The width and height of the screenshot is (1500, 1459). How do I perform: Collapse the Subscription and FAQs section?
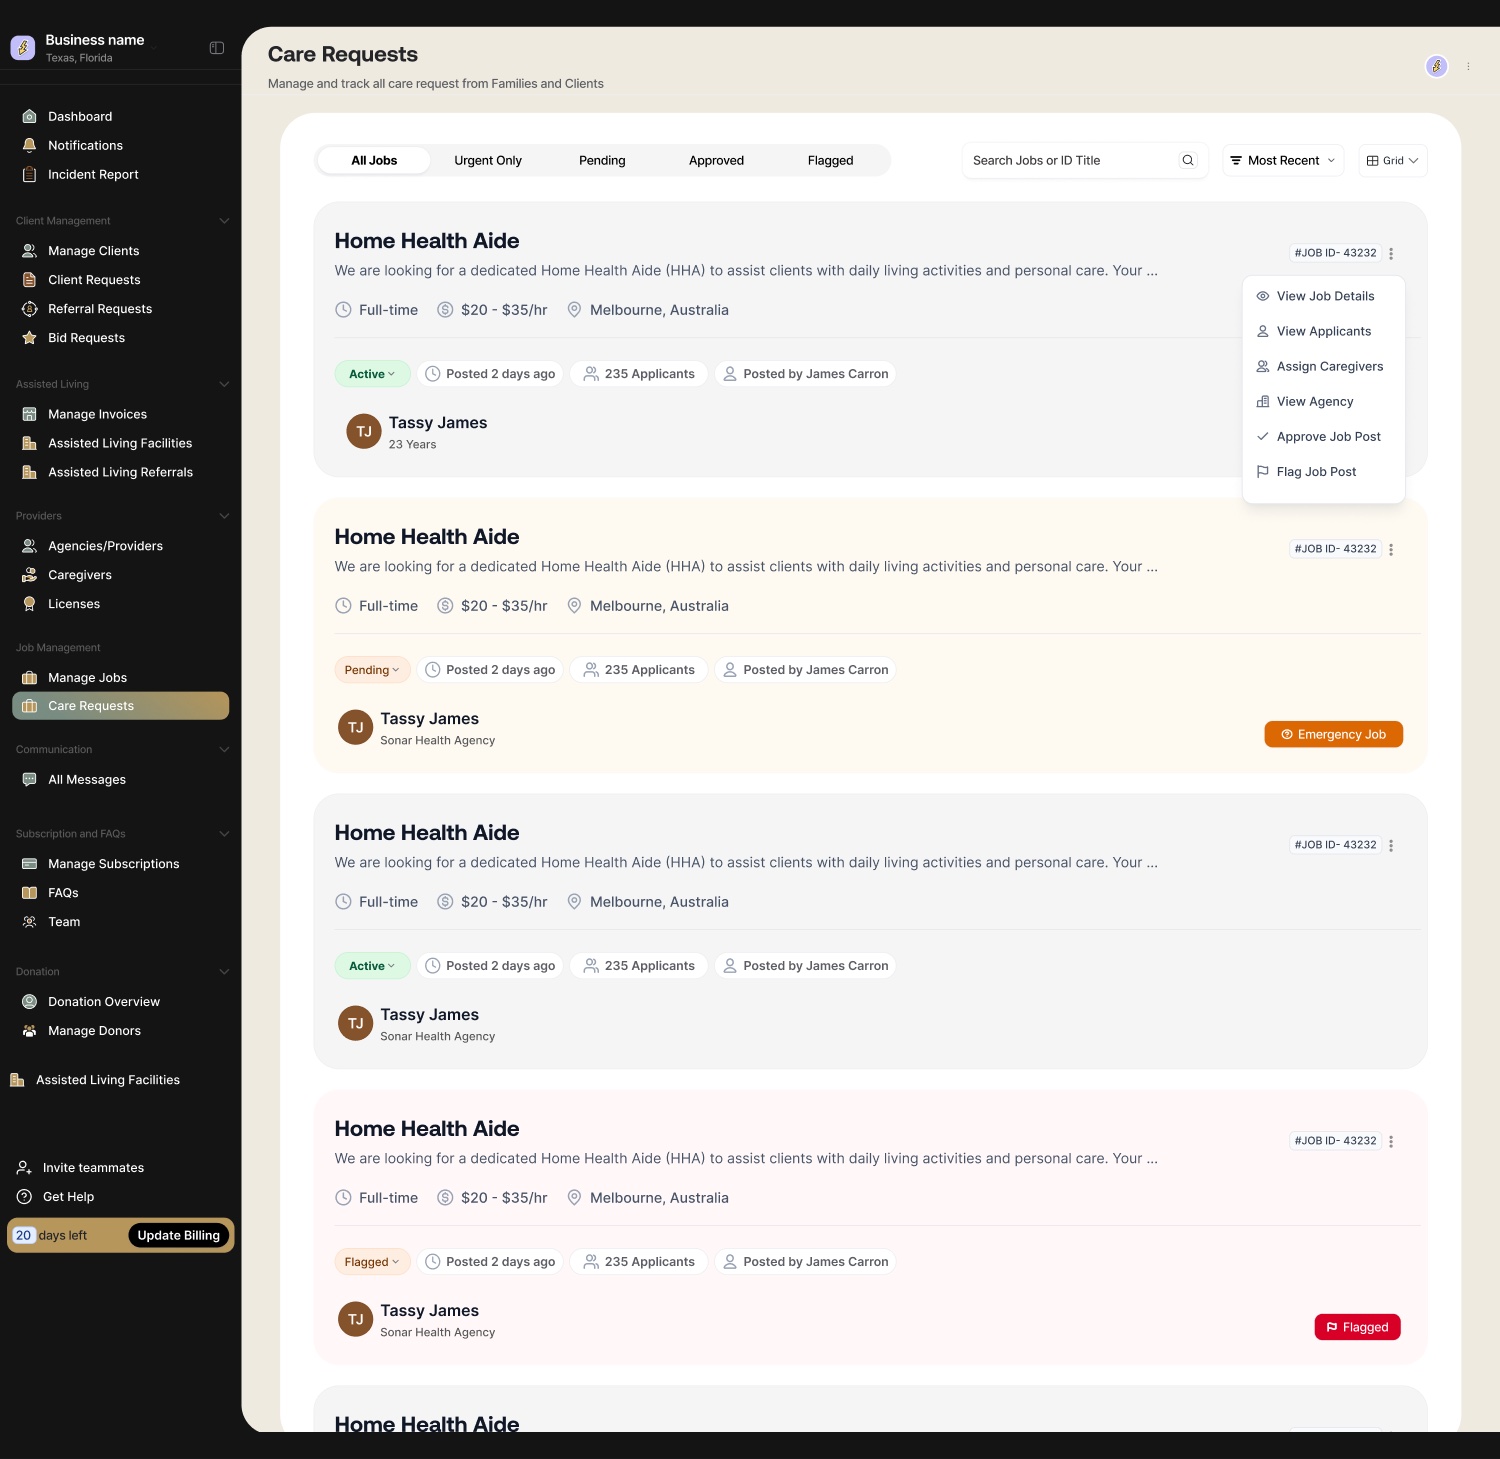click(224, 834)
